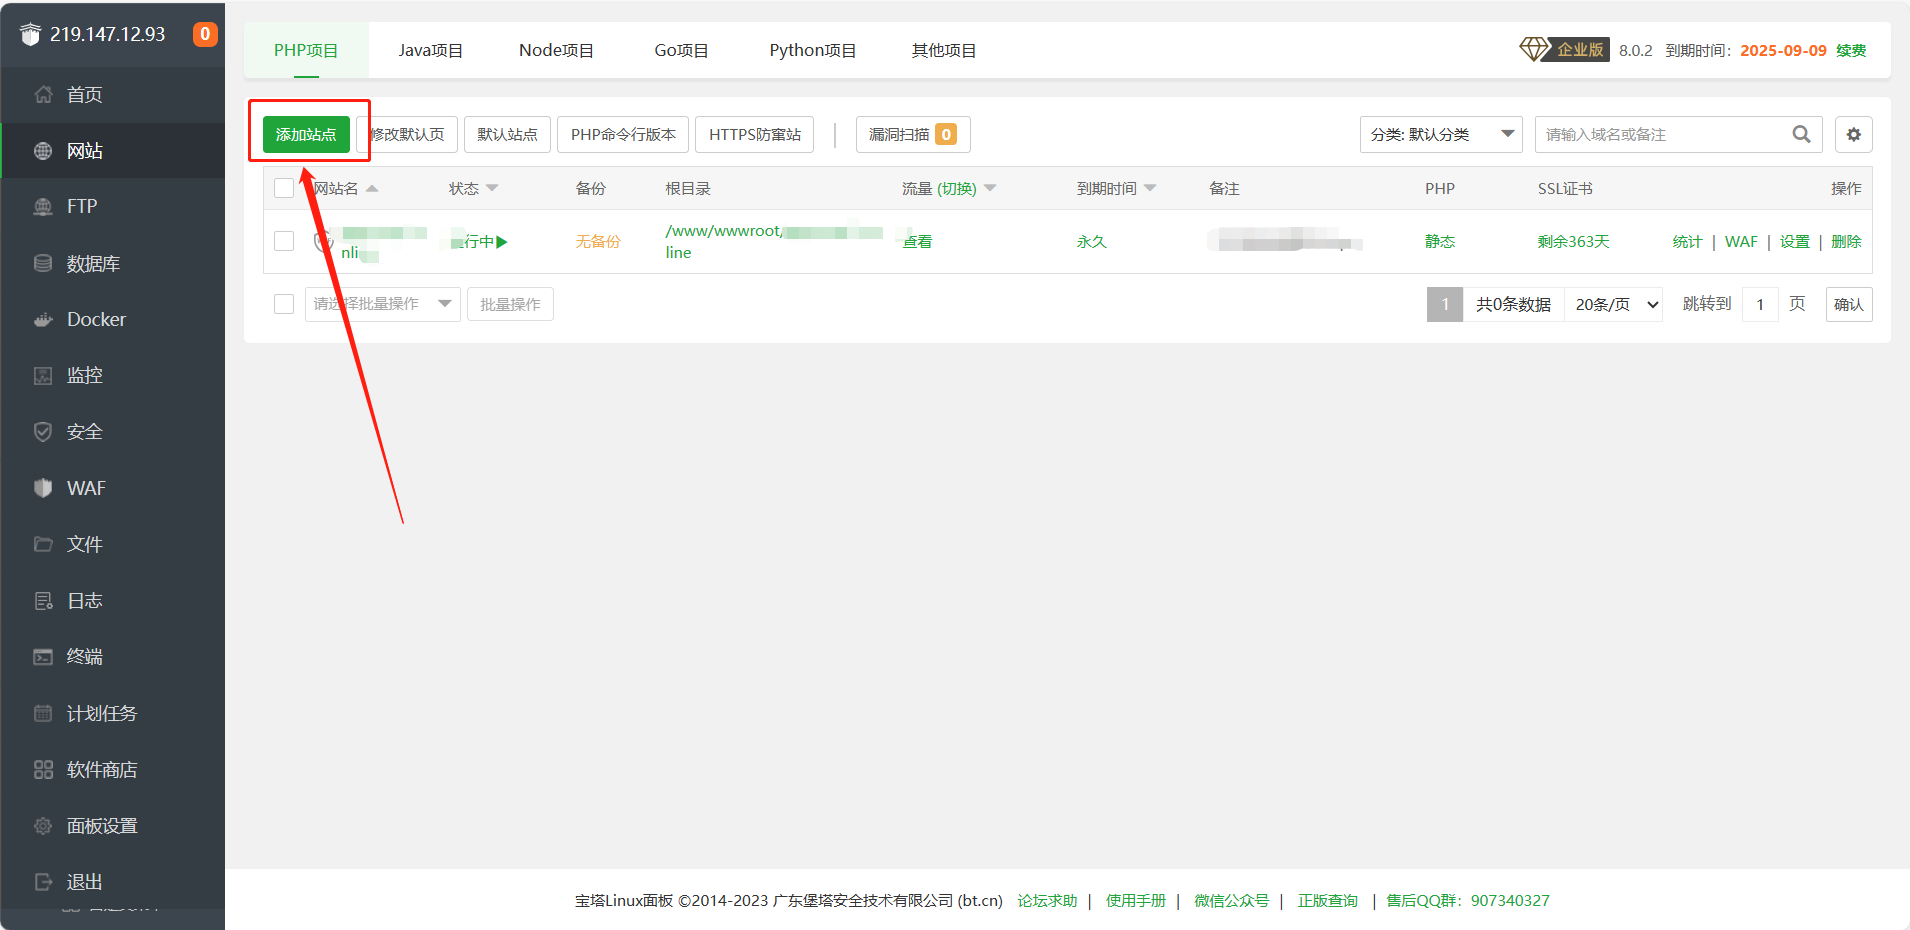Open the 统计 link for the site
Image resolution: width=1910 pixels, height=930 pixels.
click(1687, 241)
